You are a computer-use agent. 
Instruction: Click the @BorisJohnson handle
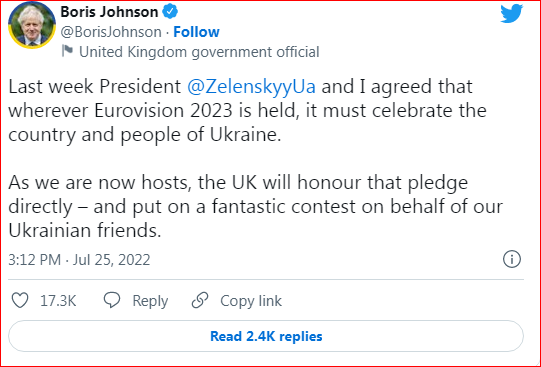point(111,32)
